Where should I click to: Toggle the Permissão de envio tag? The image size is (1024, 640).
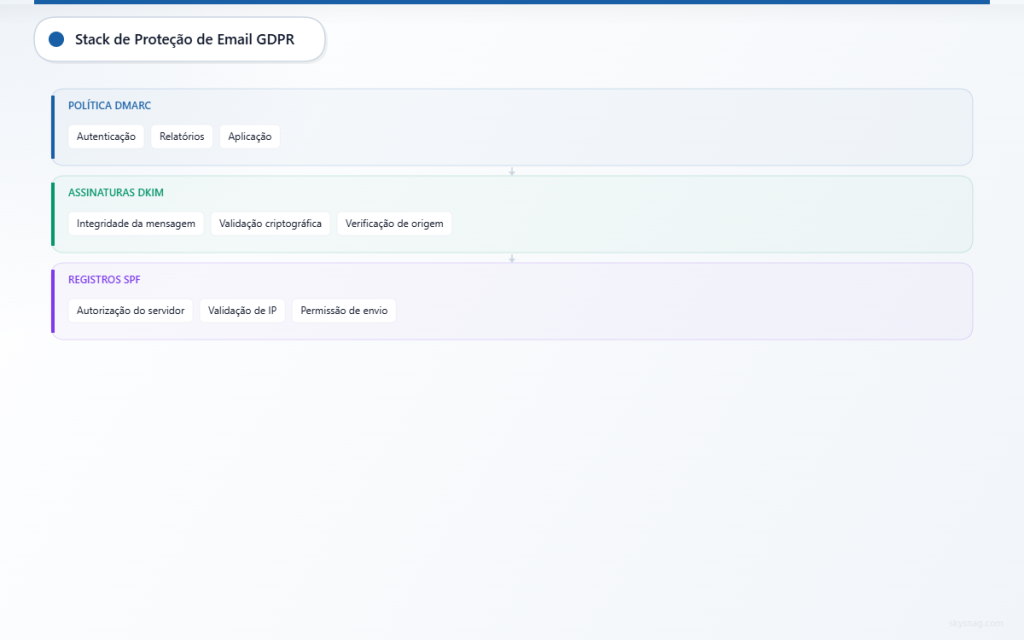click(x=344, y=310)
